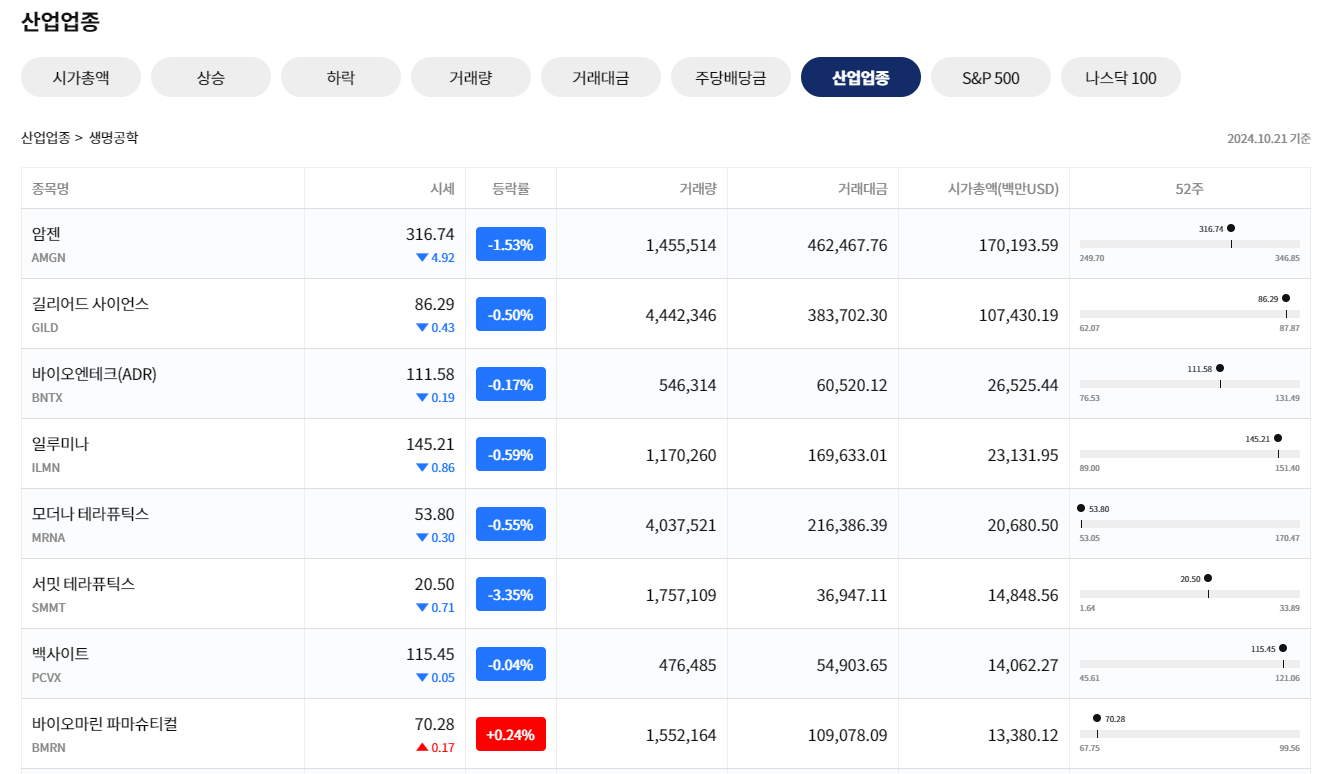Click the volume value 4,442,346

pos(681,315)
